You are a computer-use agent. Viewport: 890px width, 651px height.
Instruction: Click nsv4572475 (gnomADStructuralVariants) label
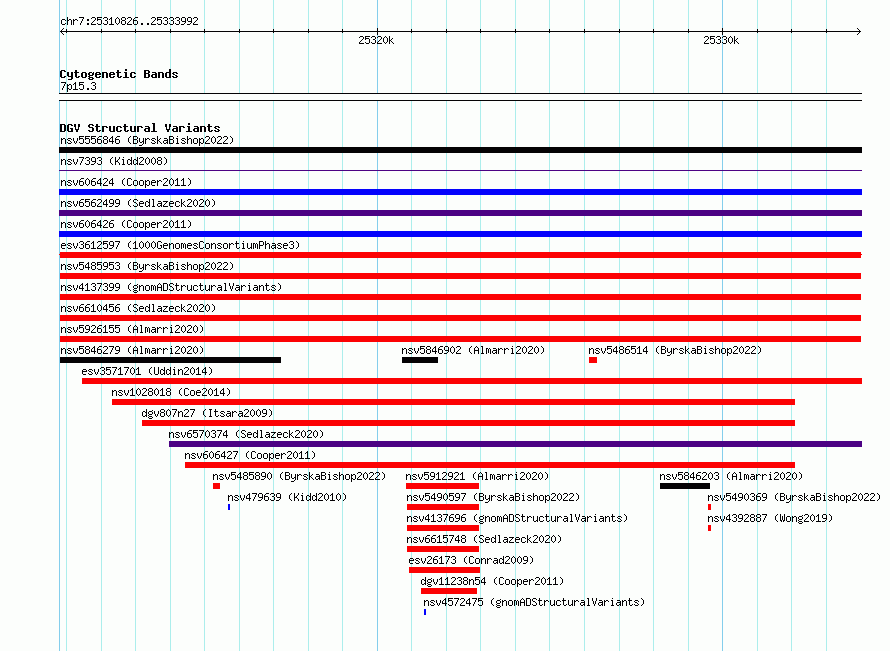534,602
